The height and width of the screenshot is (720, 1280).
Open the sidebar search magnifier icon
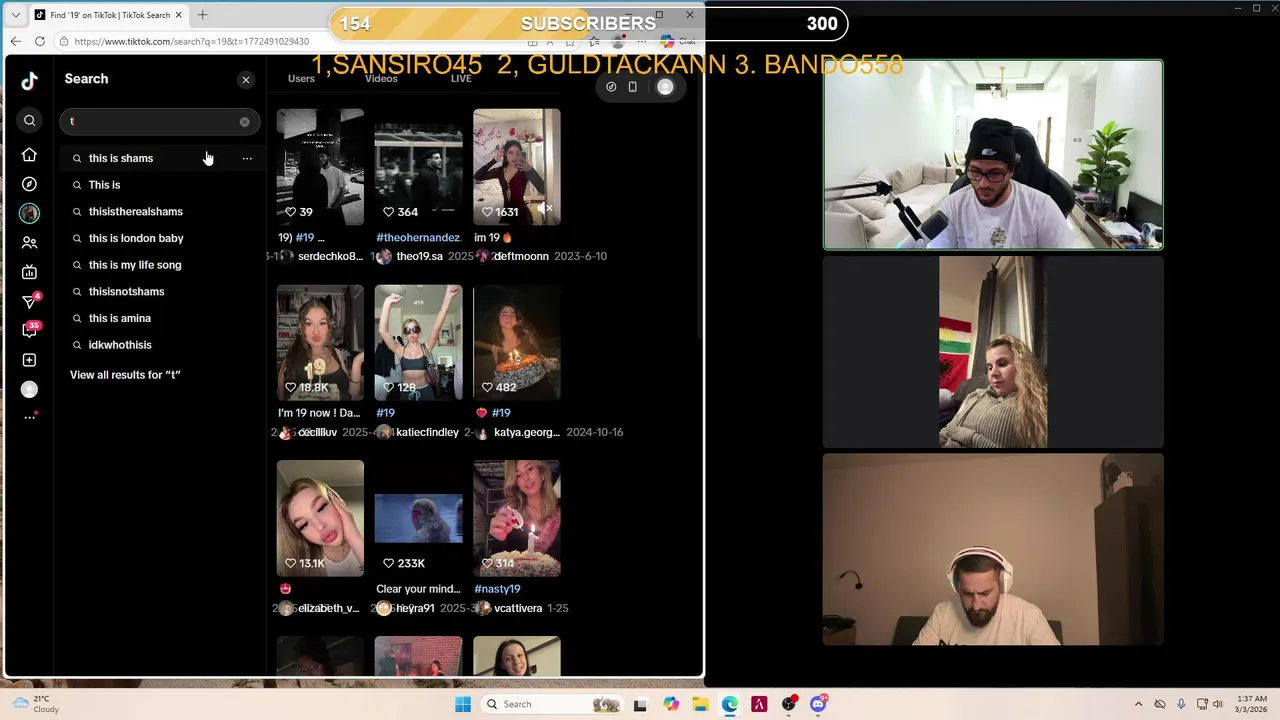pyautogui.click(x=29, y=120)
